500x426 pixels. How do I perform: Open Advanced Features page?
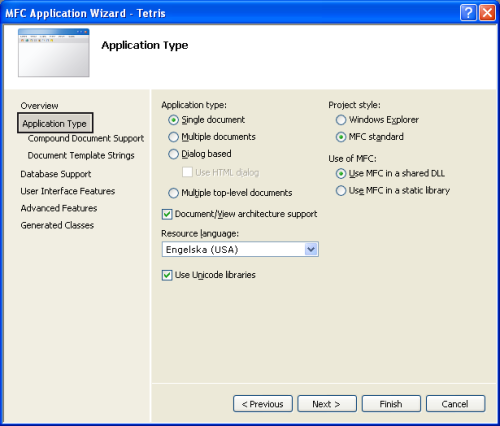point(59,208)
